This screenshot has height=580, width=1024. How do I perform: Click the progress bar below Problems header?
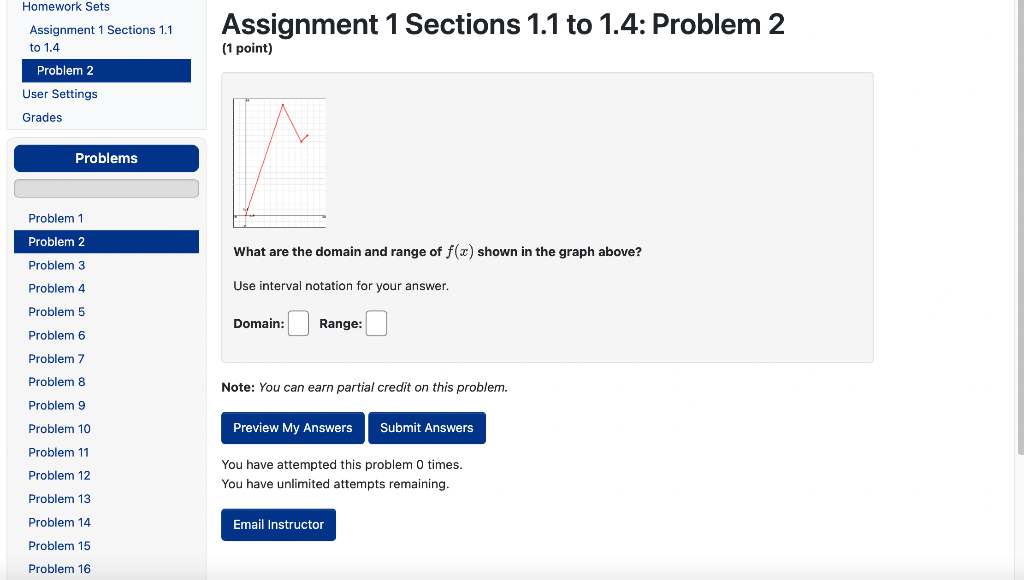coord(106,188)
